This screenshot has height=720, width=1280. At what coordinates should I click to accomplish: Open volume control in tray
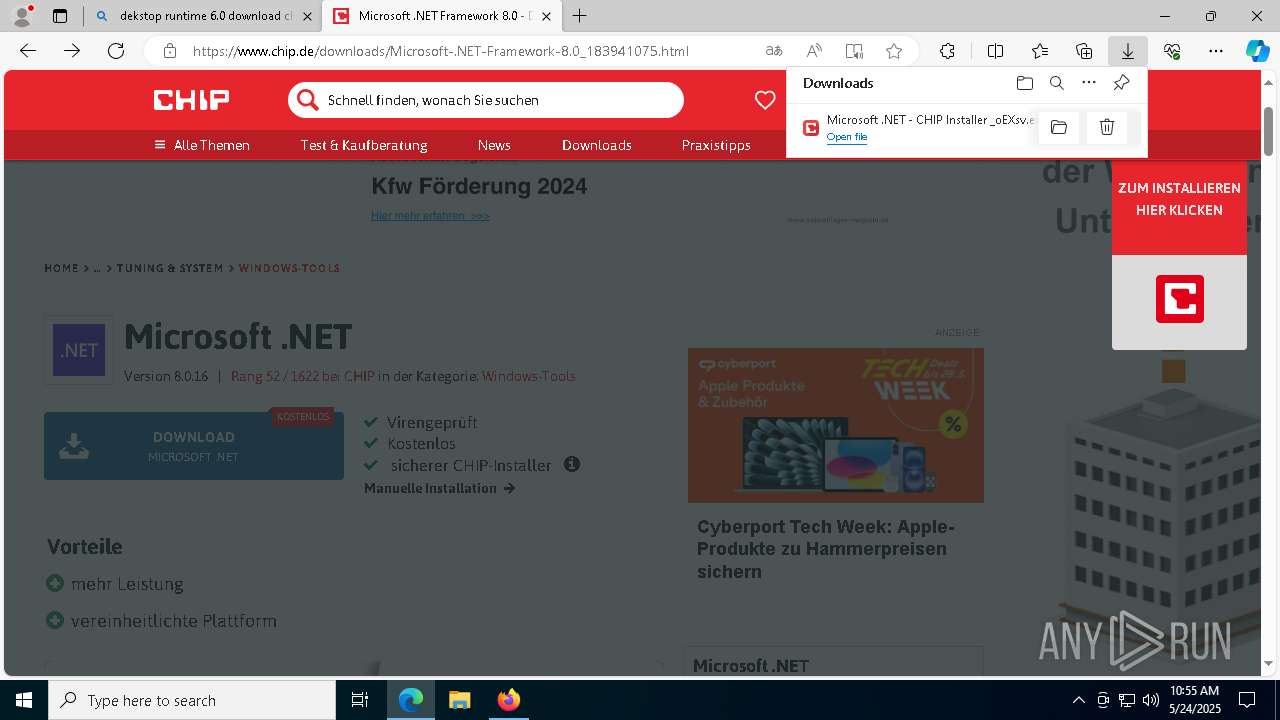coord(1150,700)
